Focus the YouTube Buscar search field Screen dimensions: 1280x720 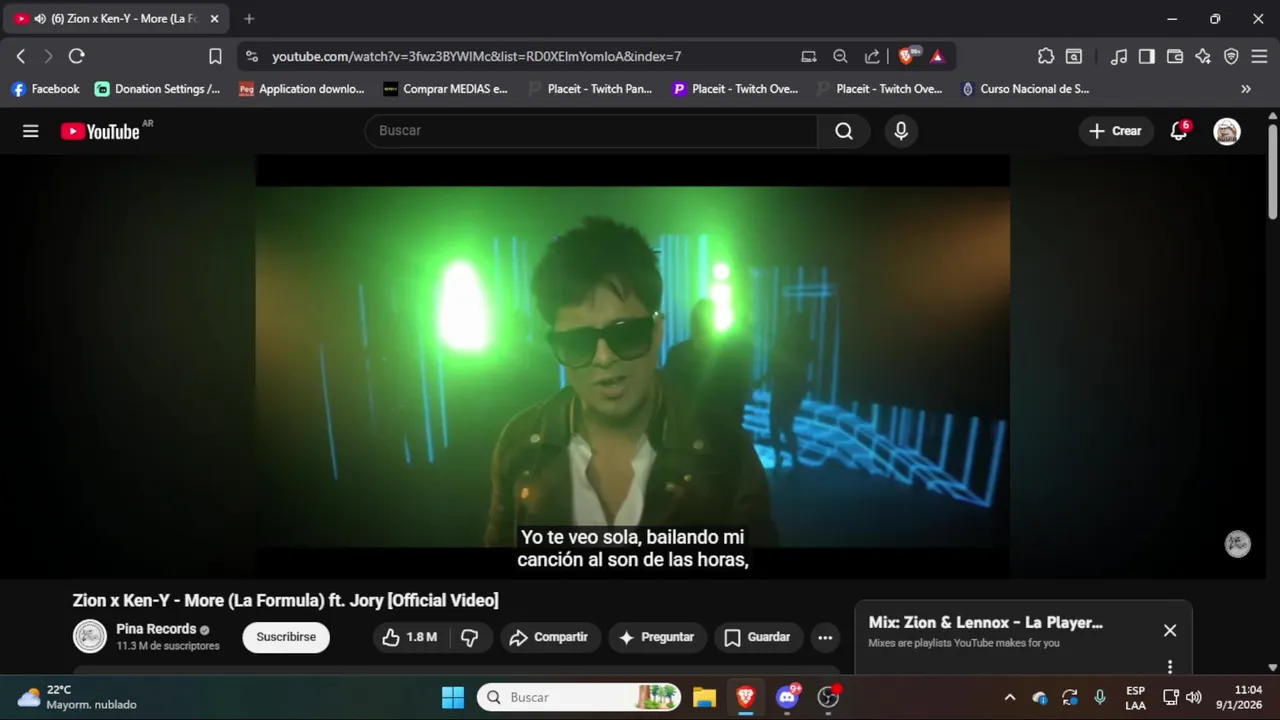591,131
